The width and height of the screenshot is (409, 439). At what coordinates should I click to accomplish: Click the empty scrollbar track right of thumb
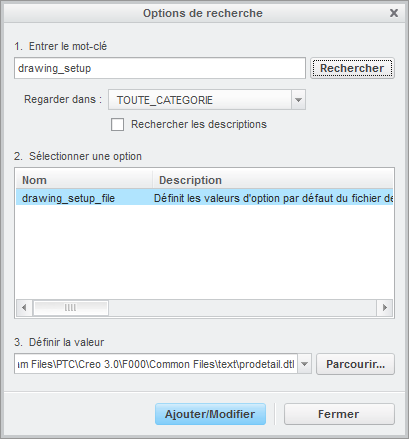242,307
